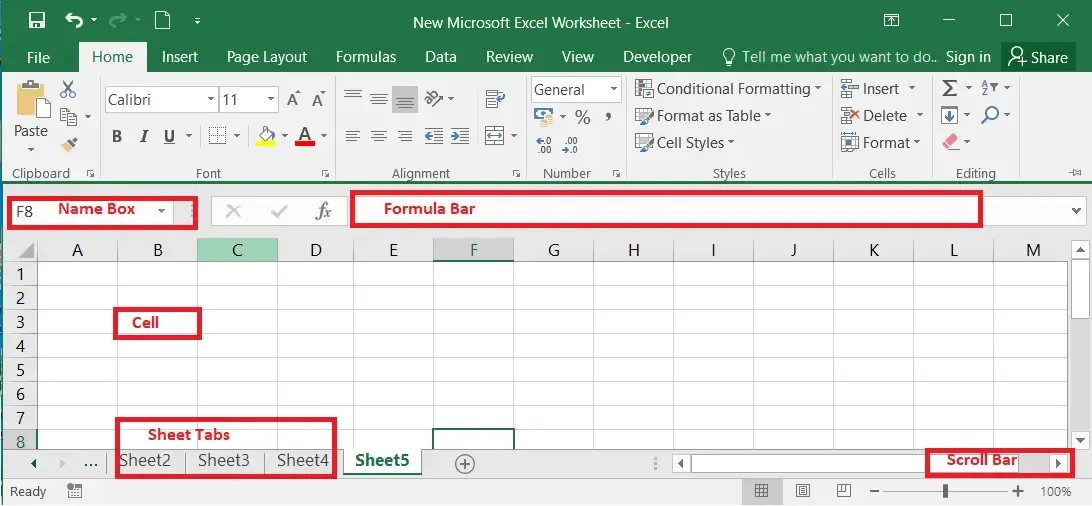Image resolution: width=1092 pixels, height=506 pixels.
Task: Select the Sheet3 worksheet tab
Action: click(x=223, y=460)
